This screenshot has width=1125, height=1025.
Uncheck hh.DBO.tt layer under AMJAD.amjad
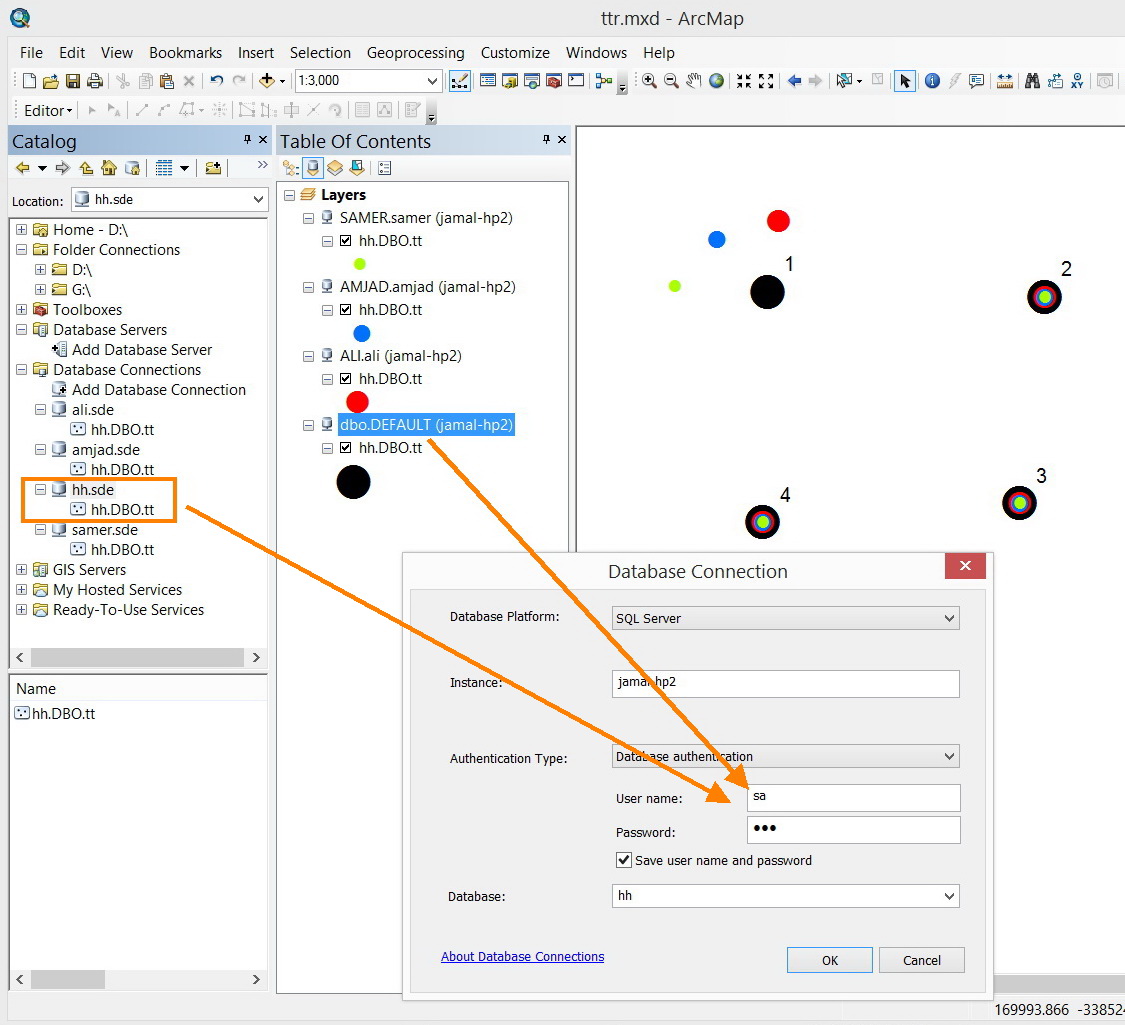click(346, 310)
